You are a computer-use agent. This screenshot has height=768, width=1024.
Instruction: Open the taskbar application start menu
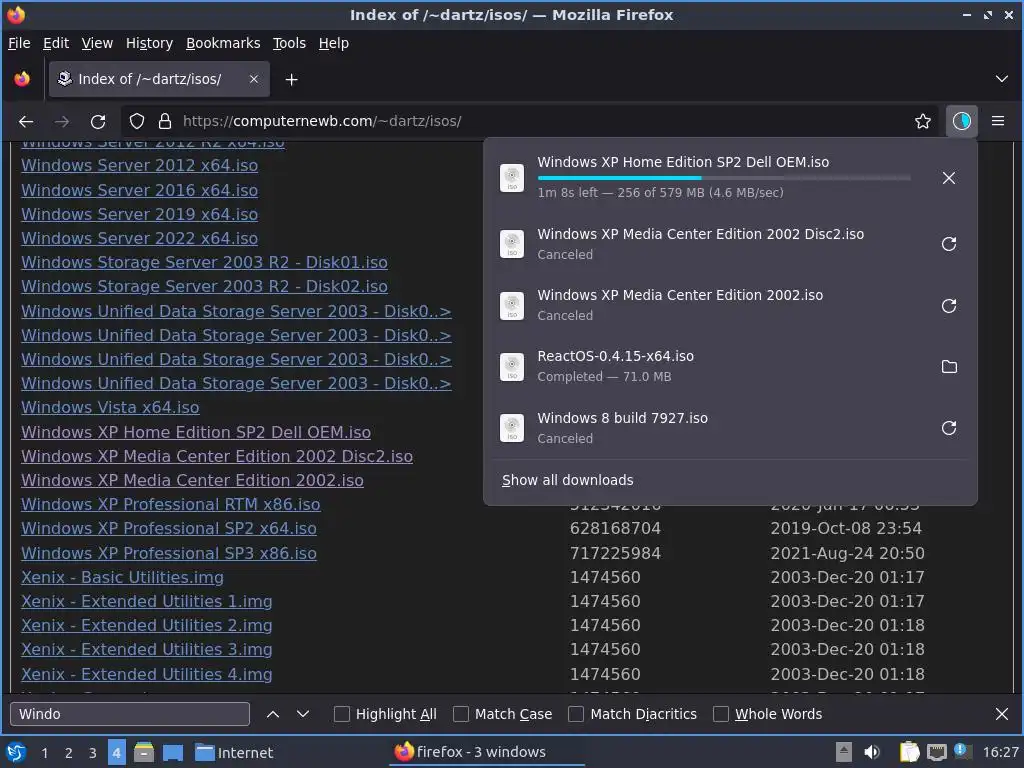[16, 752]
